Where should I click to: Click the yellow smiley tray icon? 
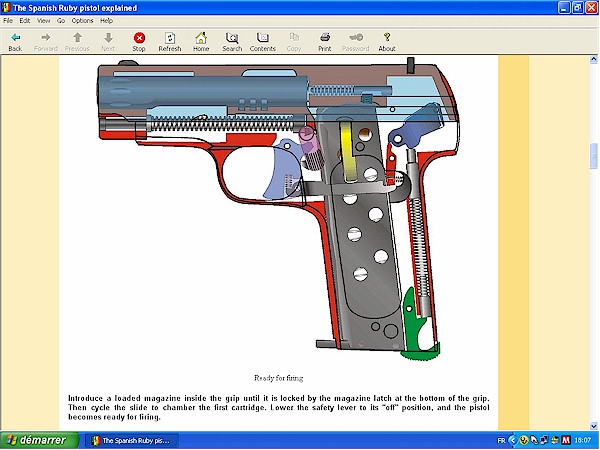523,440
